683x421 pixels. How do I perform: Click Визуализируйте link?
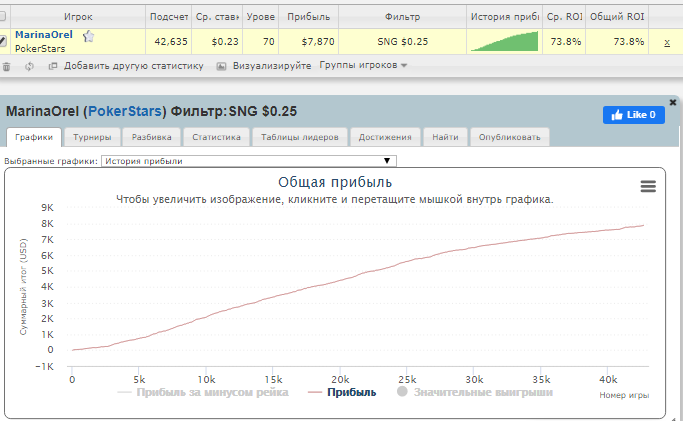pos(272,66)
